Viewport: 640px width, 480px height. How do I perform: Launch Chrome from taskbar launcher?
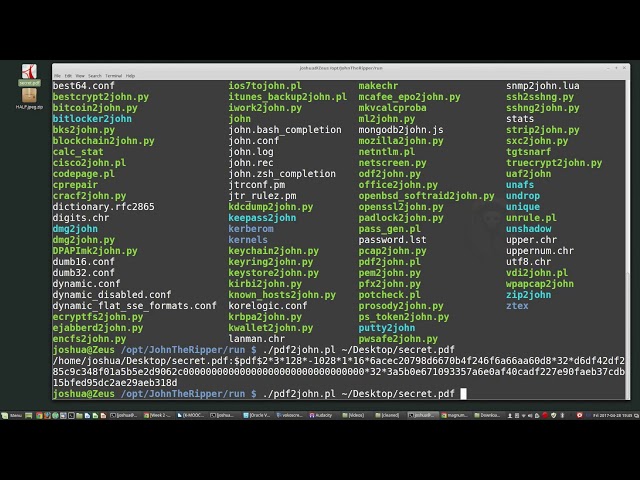pos(39,416)
